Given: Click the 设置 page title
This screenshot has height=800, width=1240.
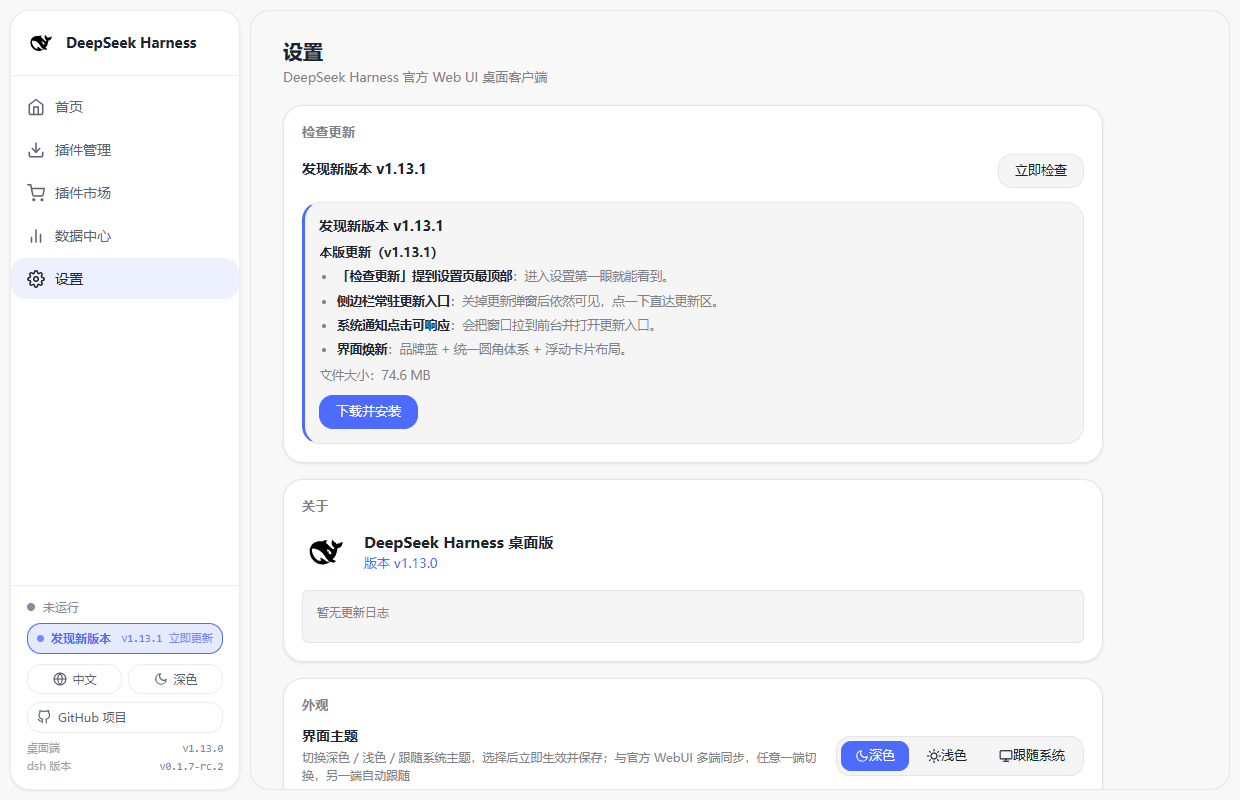Looking at the screenshot, I should point(303,53).
